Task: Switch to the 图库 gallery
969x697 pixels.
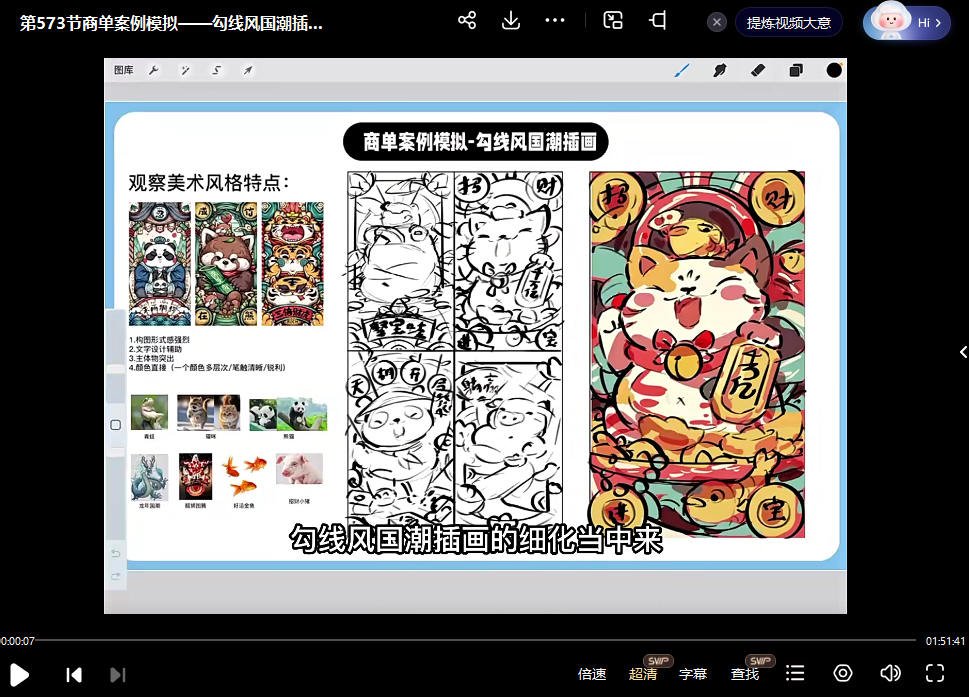Action: tap(123, 70)
